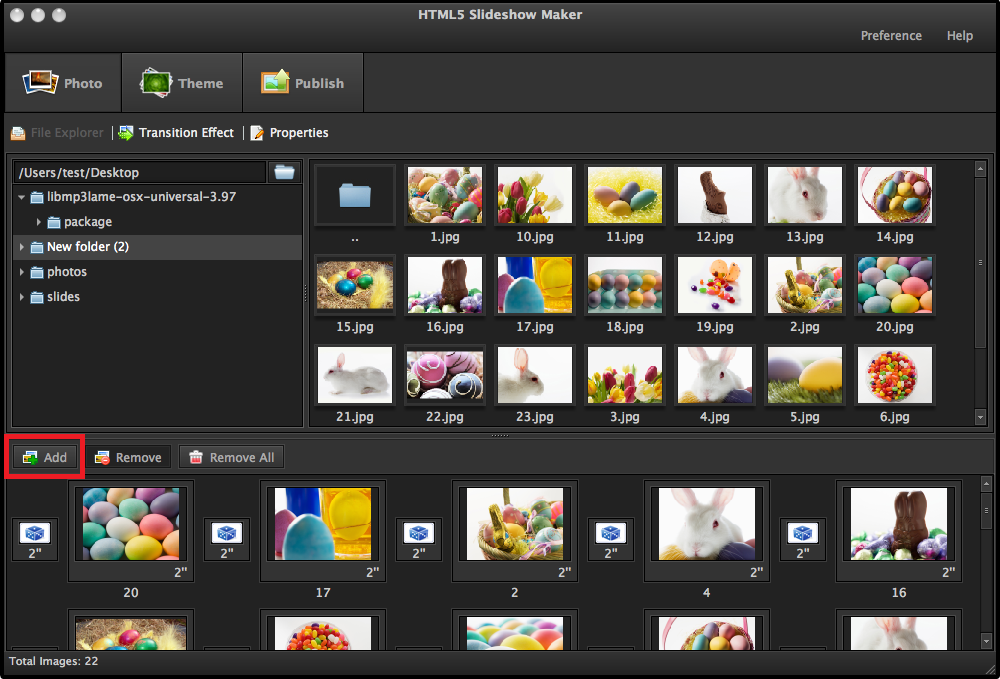The image size is (1000, 679).
Task: Switch to the Theme tab
Action: click(x=182, y=83)
